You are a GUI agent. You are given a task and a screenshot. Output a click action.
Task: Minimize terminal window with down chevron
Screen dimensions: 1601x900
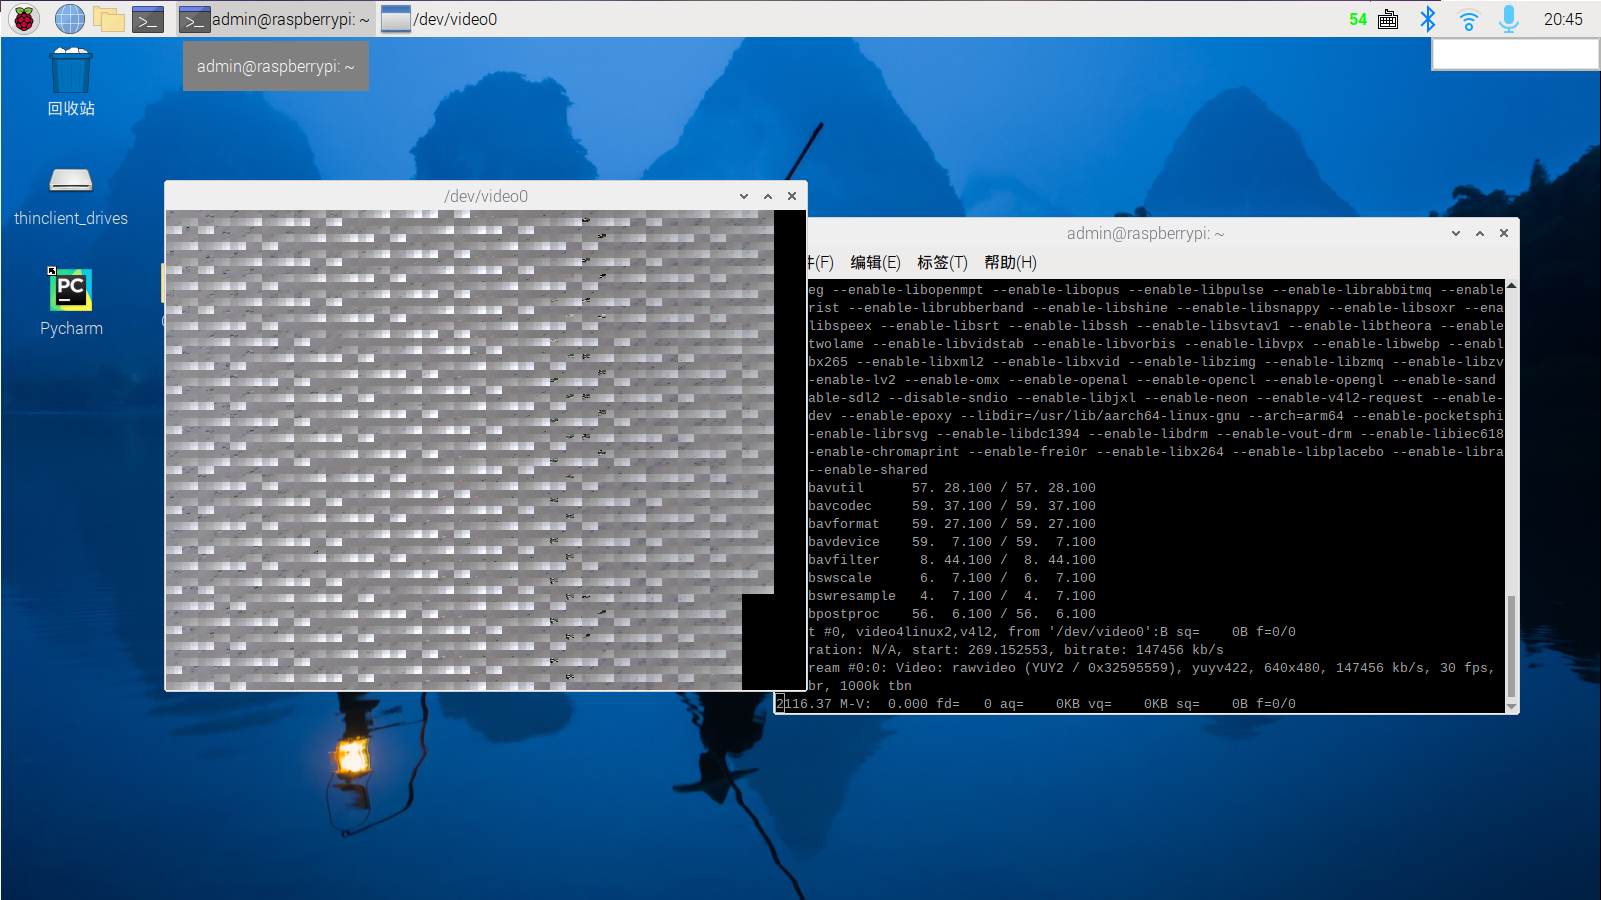(1455, 233)
